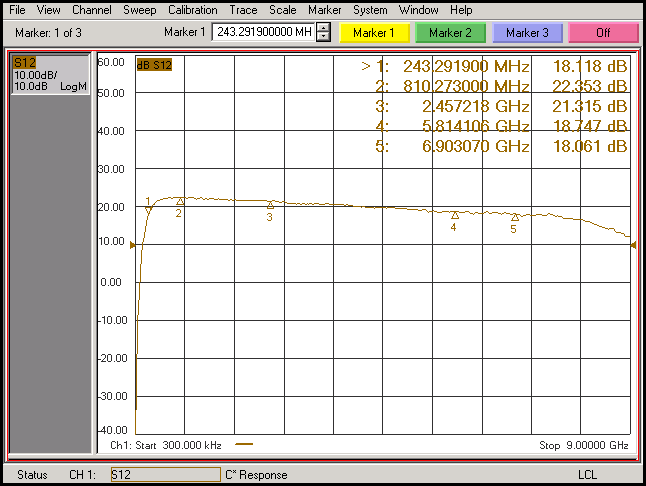Screen dimensions: 646x486
Task: Open the Trace menu
Action: [x=243, y=10]
